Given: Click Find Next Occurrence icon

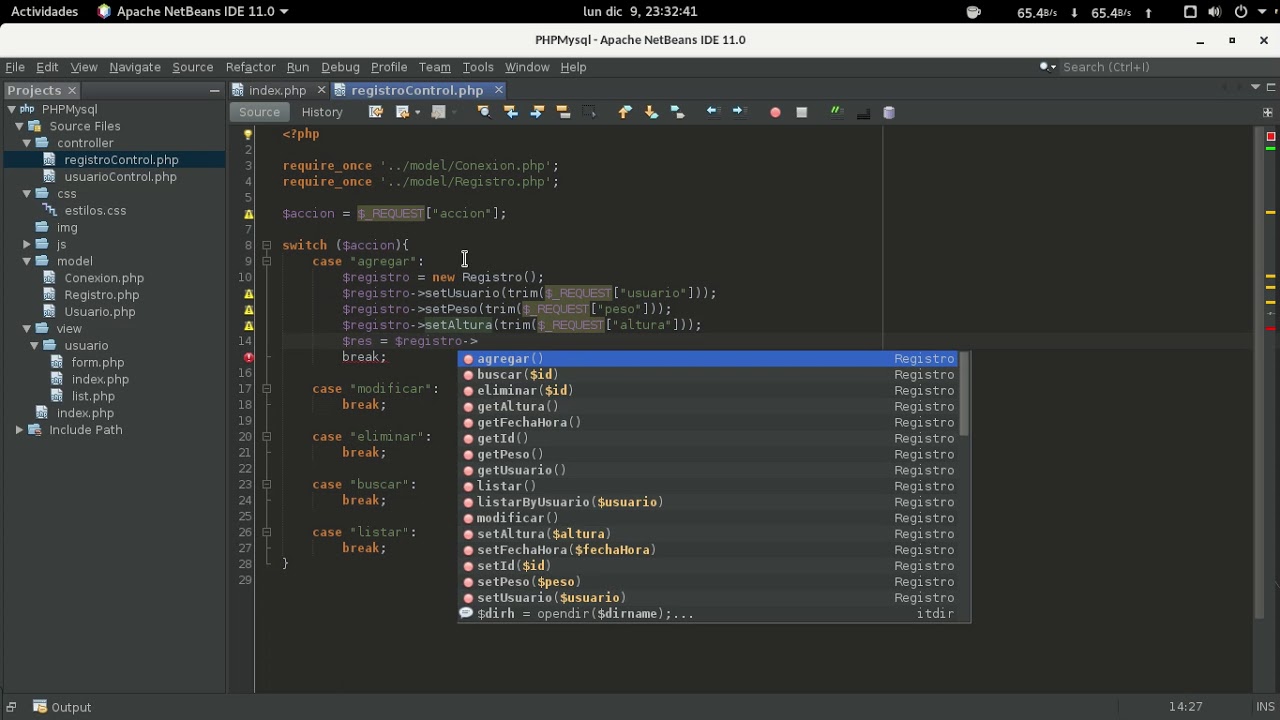Looking at the screenshot, I should 537,112.
